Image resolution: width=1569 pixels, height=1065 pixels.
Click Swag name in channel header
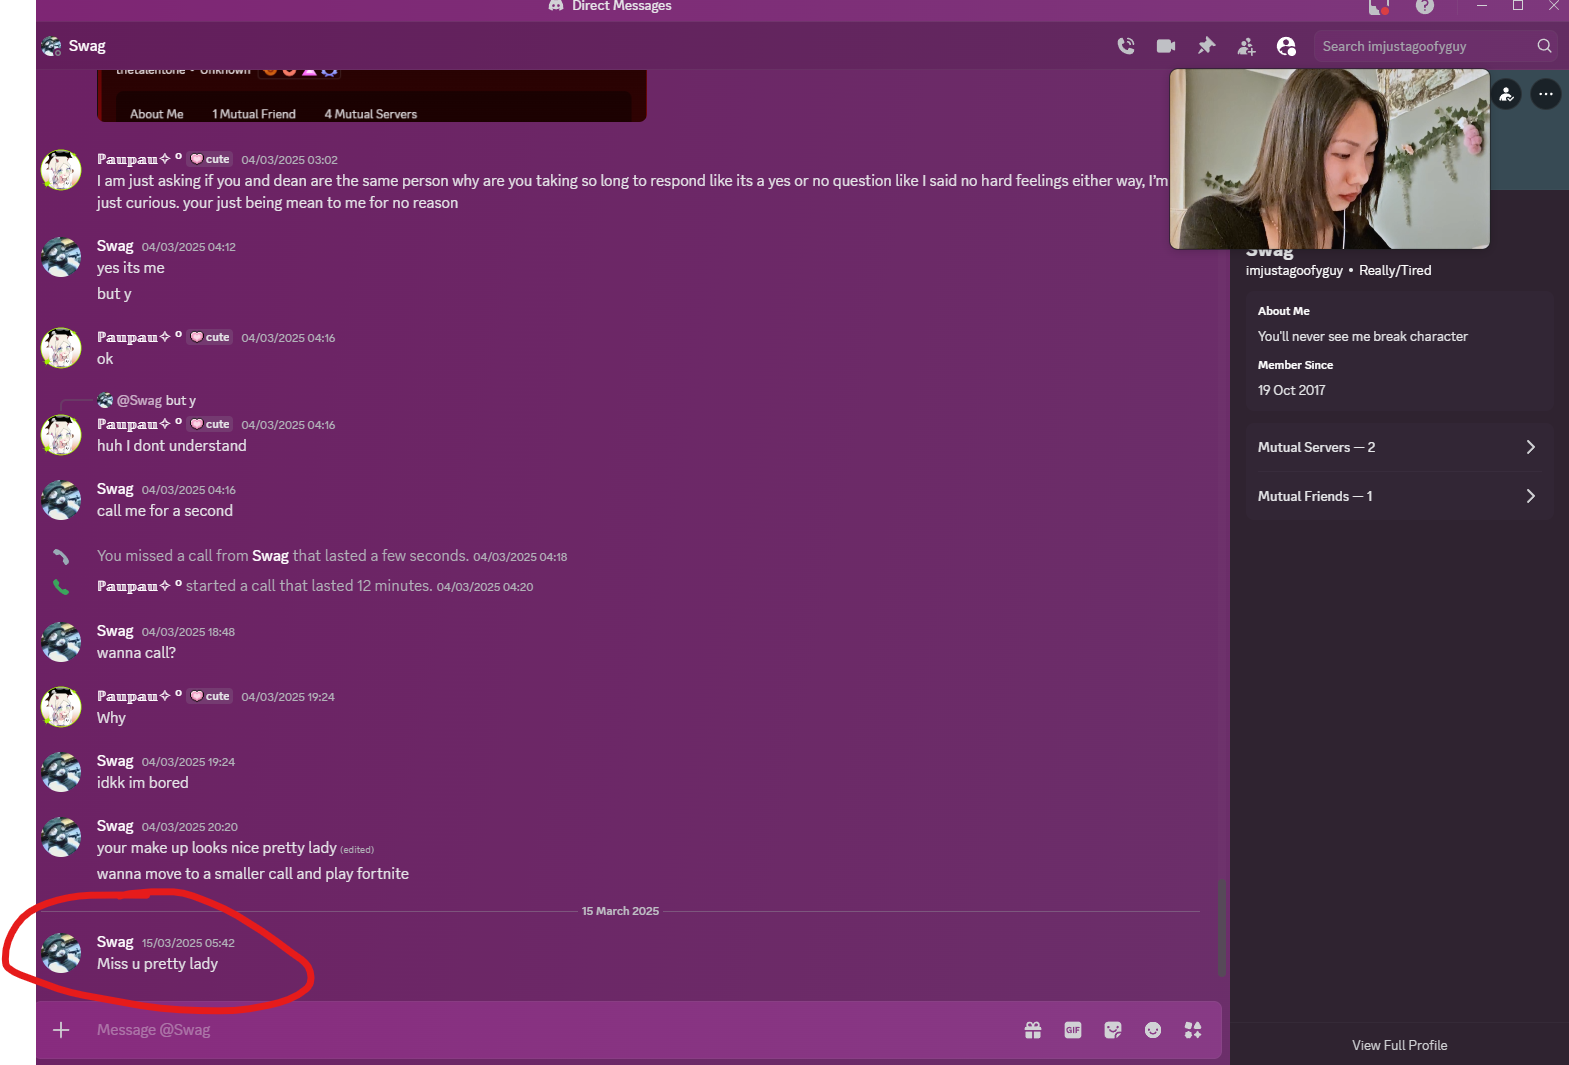tap(87, 46)
